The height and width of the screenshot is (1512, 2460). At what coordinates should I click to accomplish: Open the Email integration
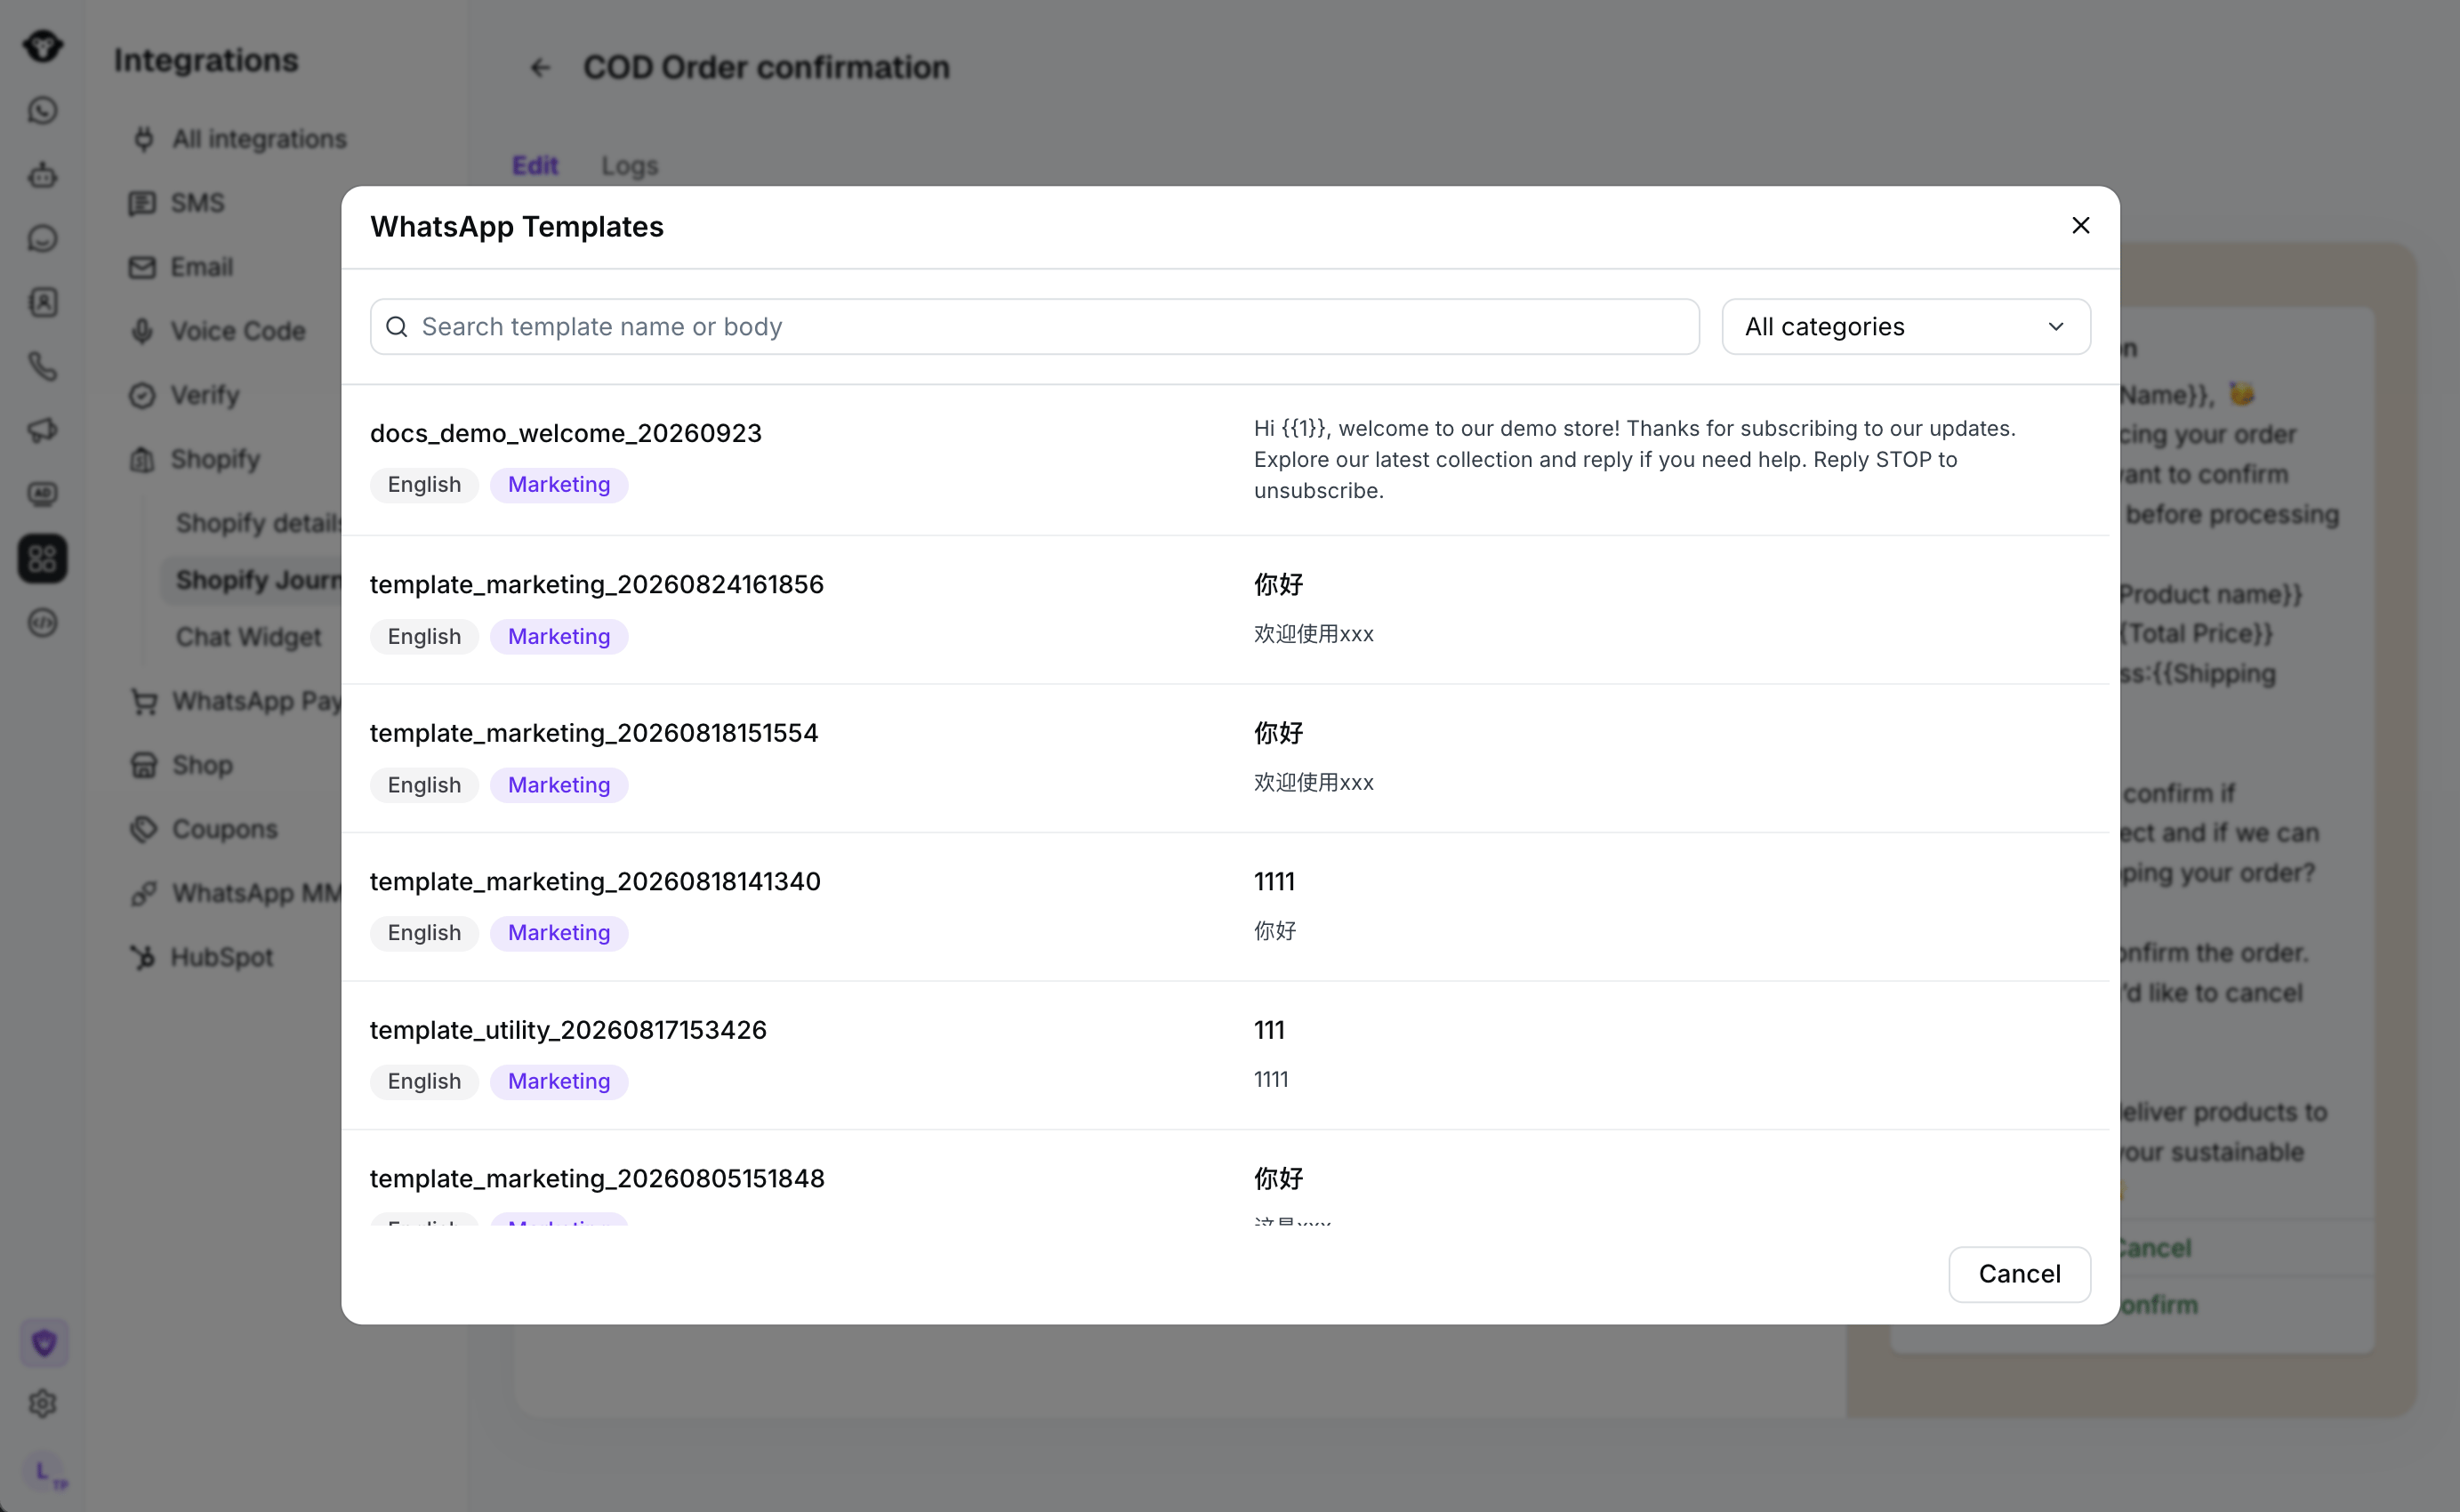(181, 267)
